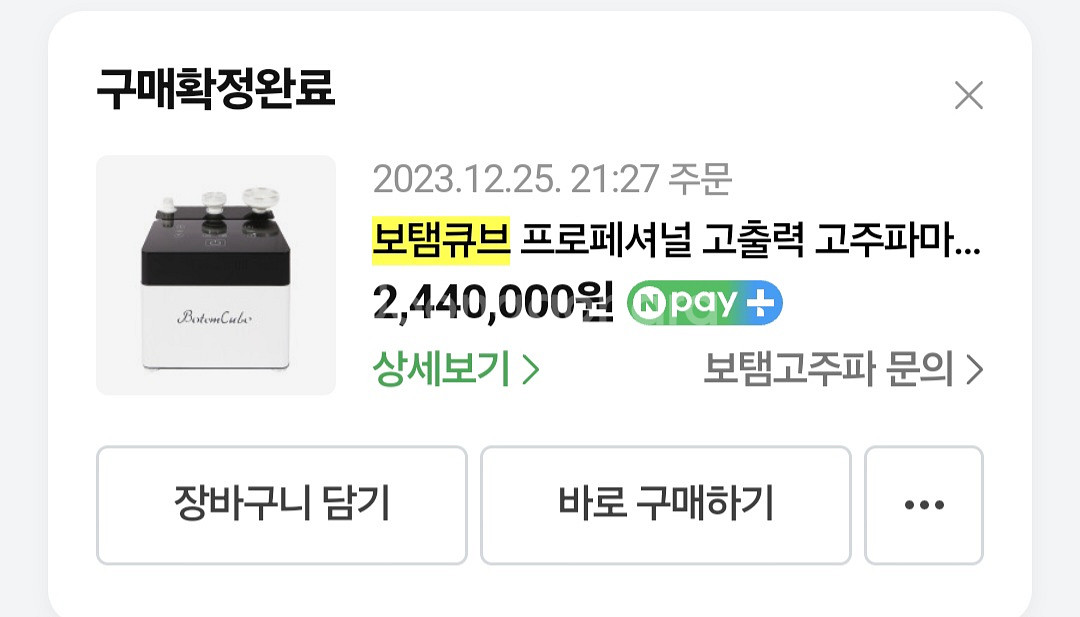
Task: Click the 구매확정완료 status heading
Action: [x=216, y=89]
